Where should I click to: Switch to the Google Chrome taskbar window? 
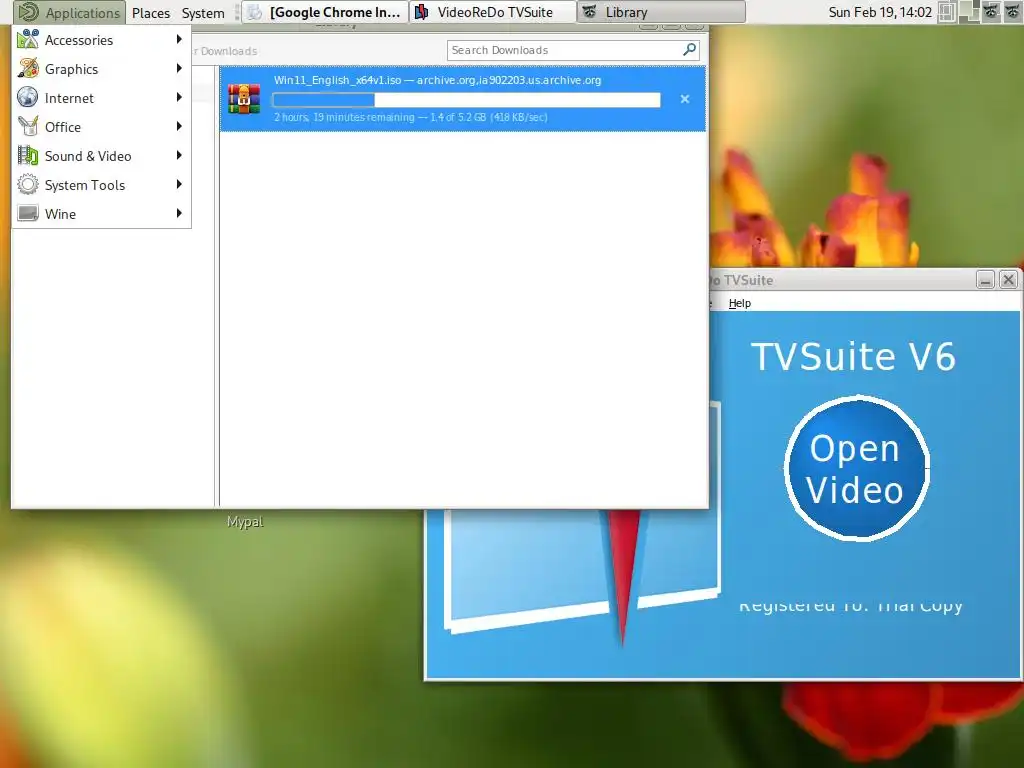(325, 12)
